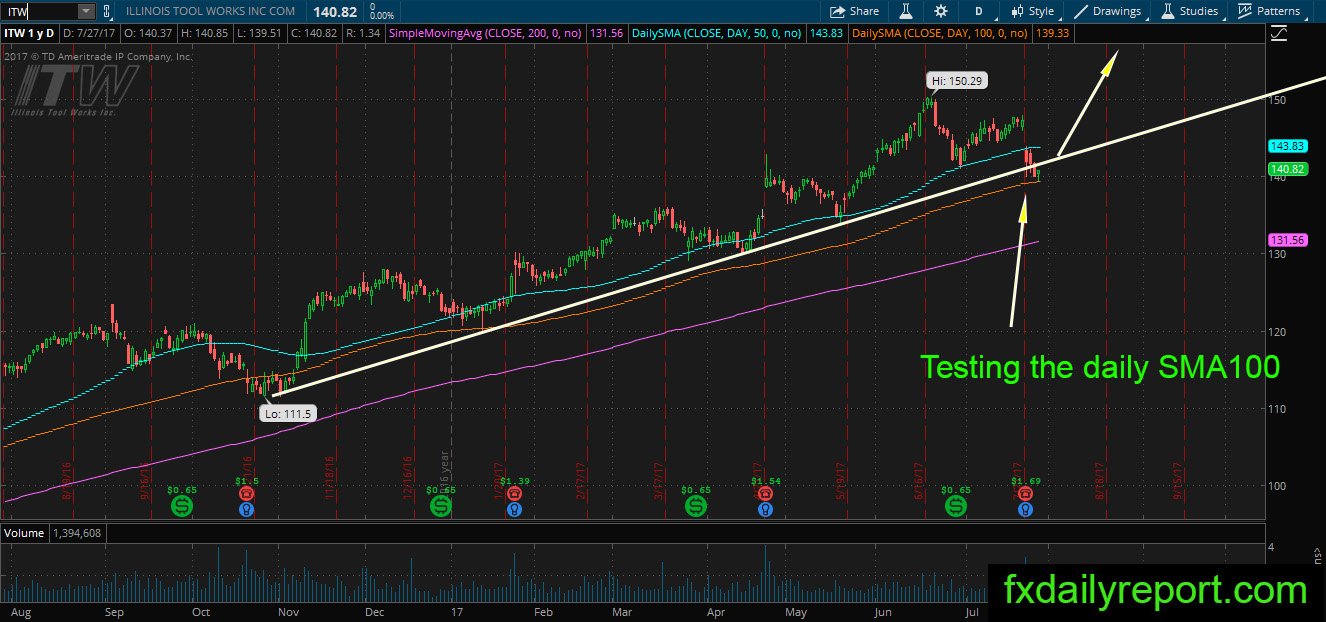
Task: Click the D: 7/27/17 date value
Action: pos(91,33)
